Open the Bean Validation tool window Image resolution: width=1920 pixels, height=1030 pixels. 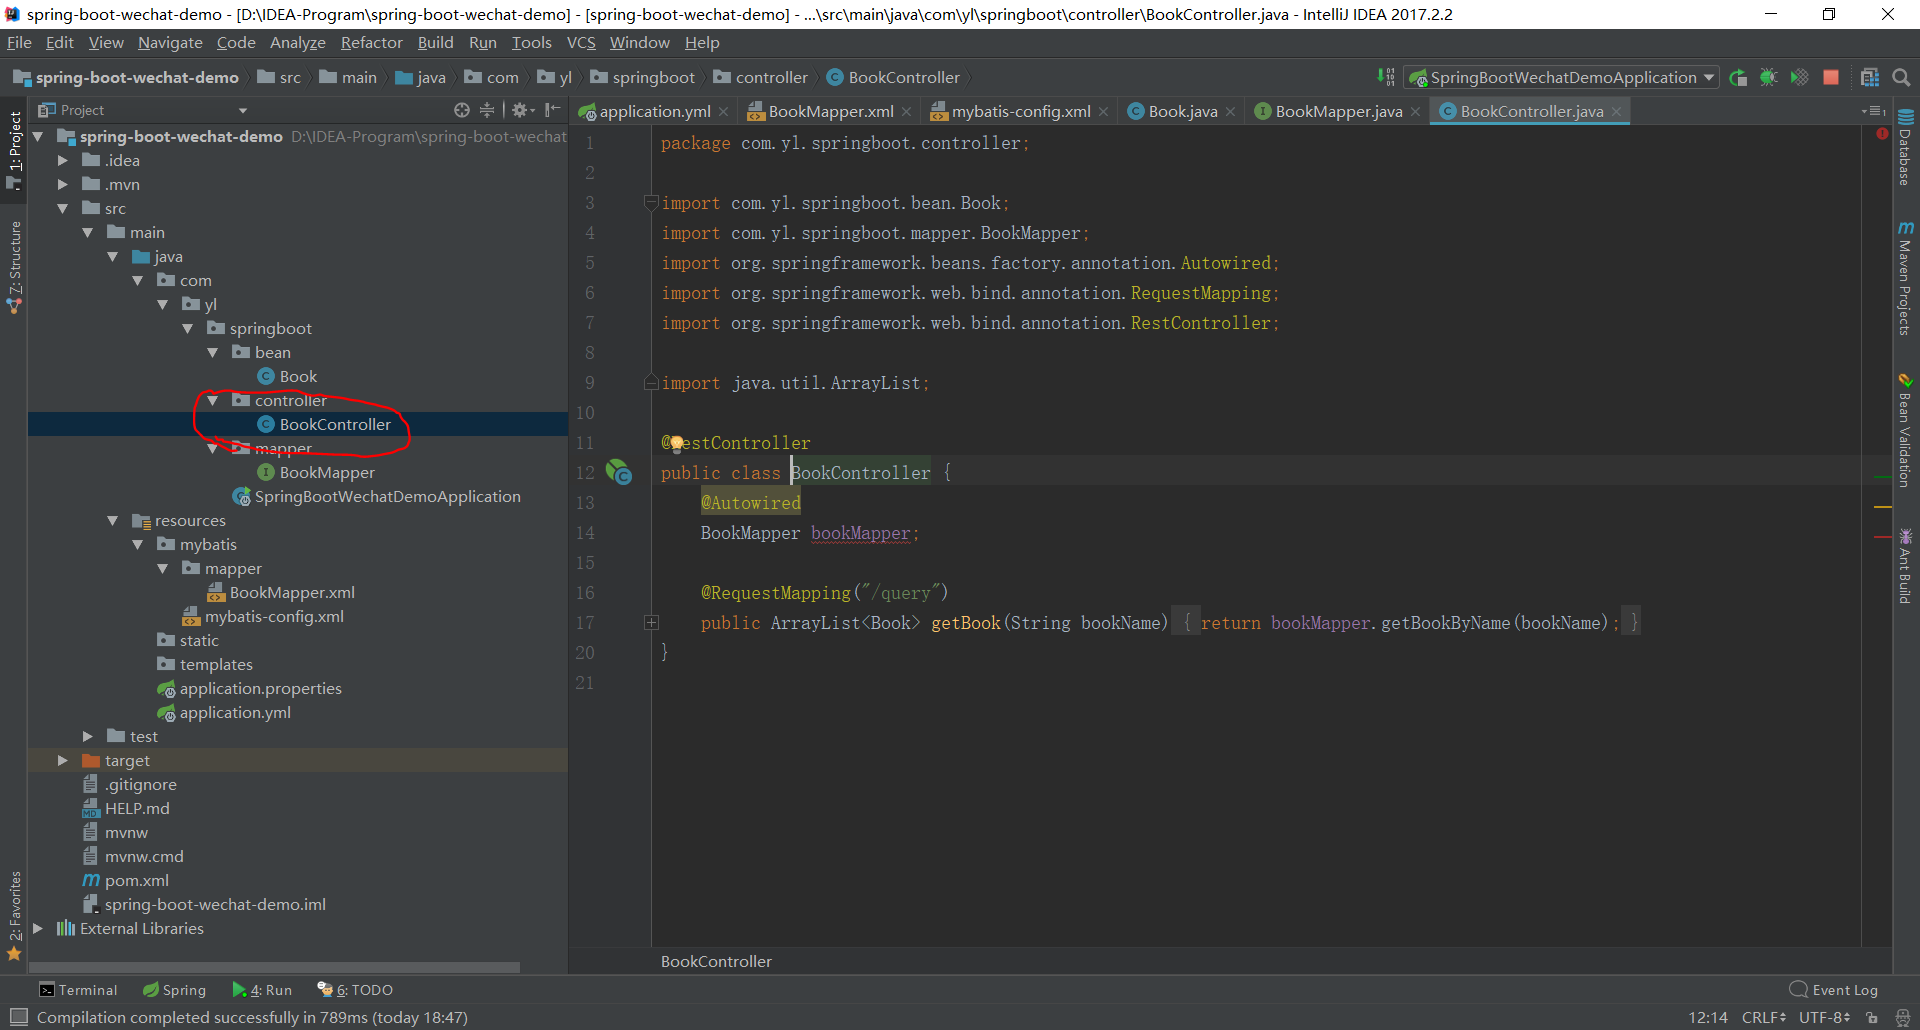1905,431
